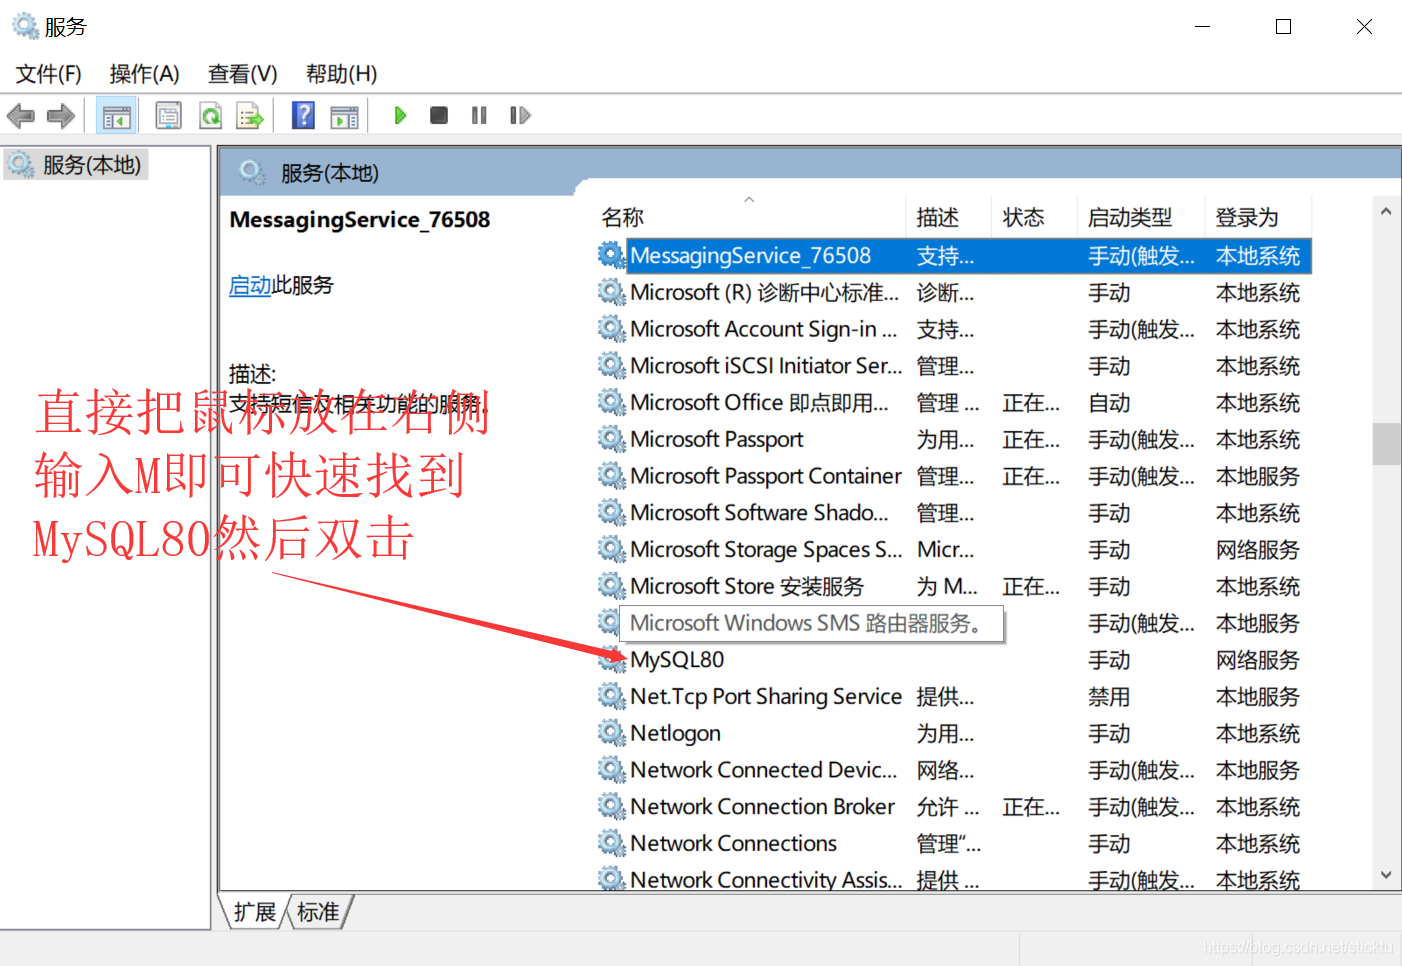Sort by the 描述 column header
This screenshot has width=1402, height=966.
(x=949, y=218)
